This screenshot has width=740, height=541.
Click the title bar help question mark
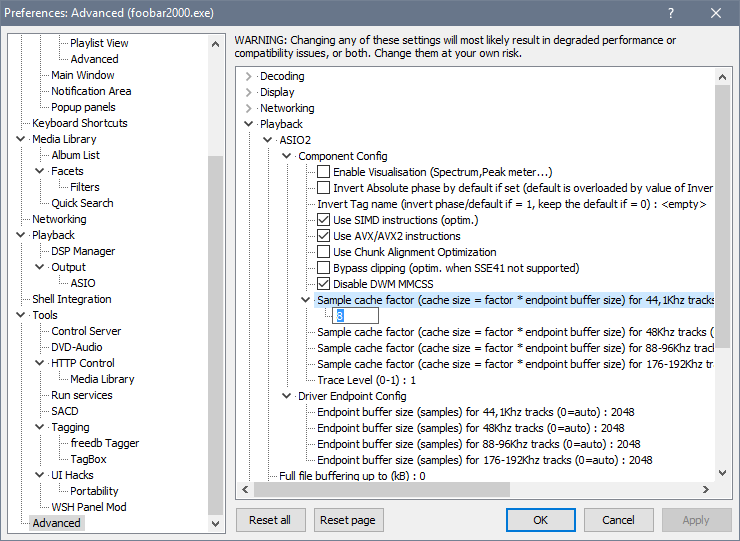671,13
